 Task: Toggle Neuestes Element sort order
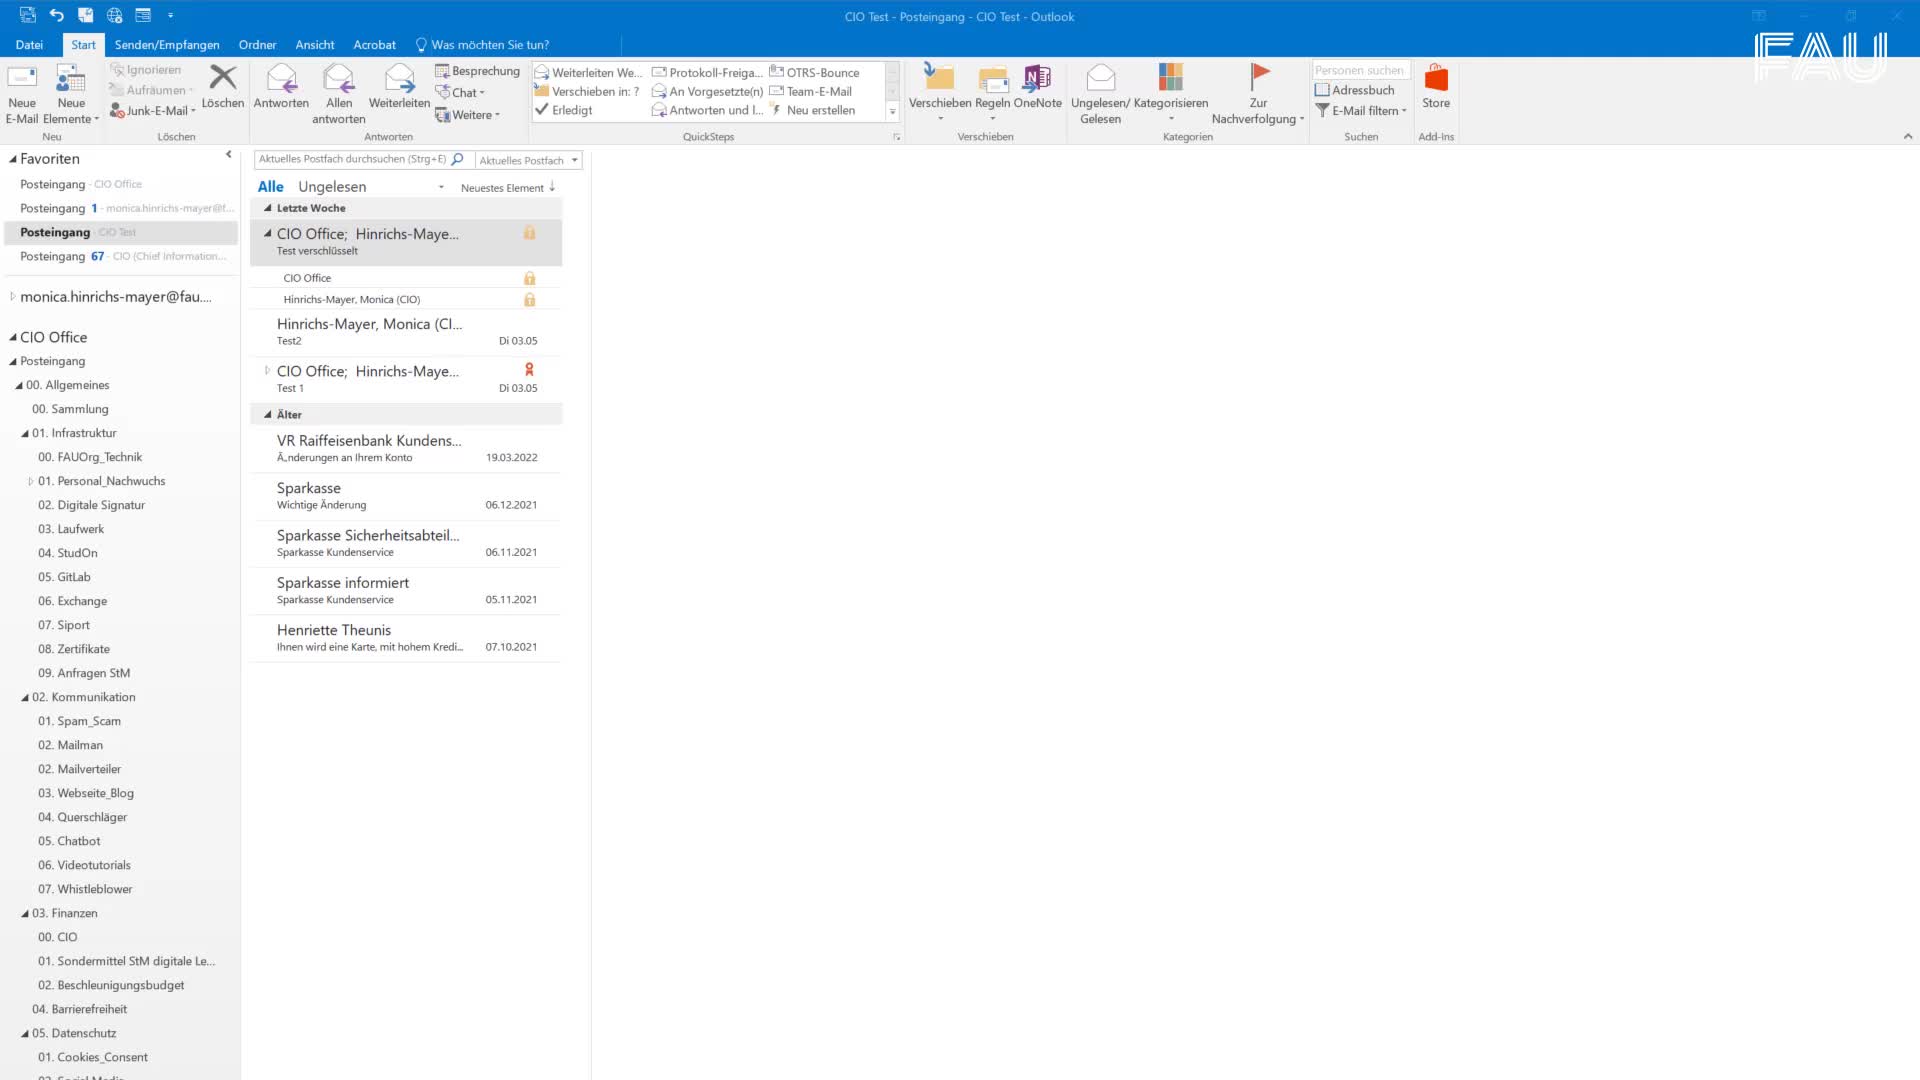[x=507, y=188]
